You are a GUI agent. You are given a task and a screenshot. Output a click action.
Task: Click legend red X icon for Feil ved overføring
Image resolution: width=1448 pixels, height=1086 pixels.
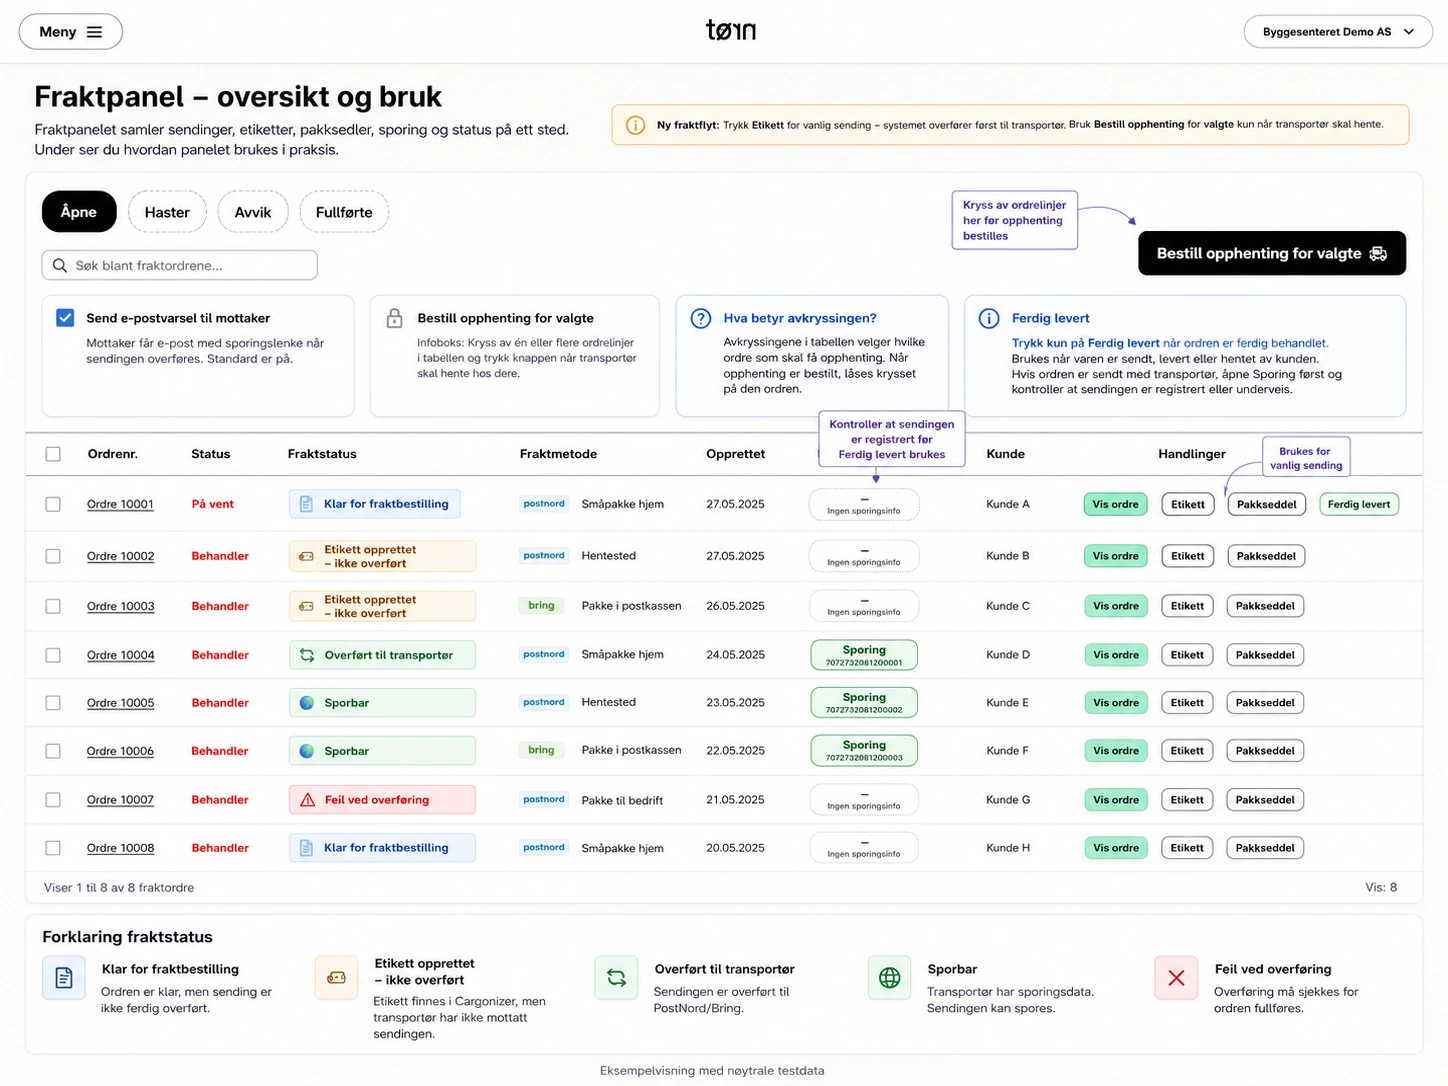[x=1176, y=978]
